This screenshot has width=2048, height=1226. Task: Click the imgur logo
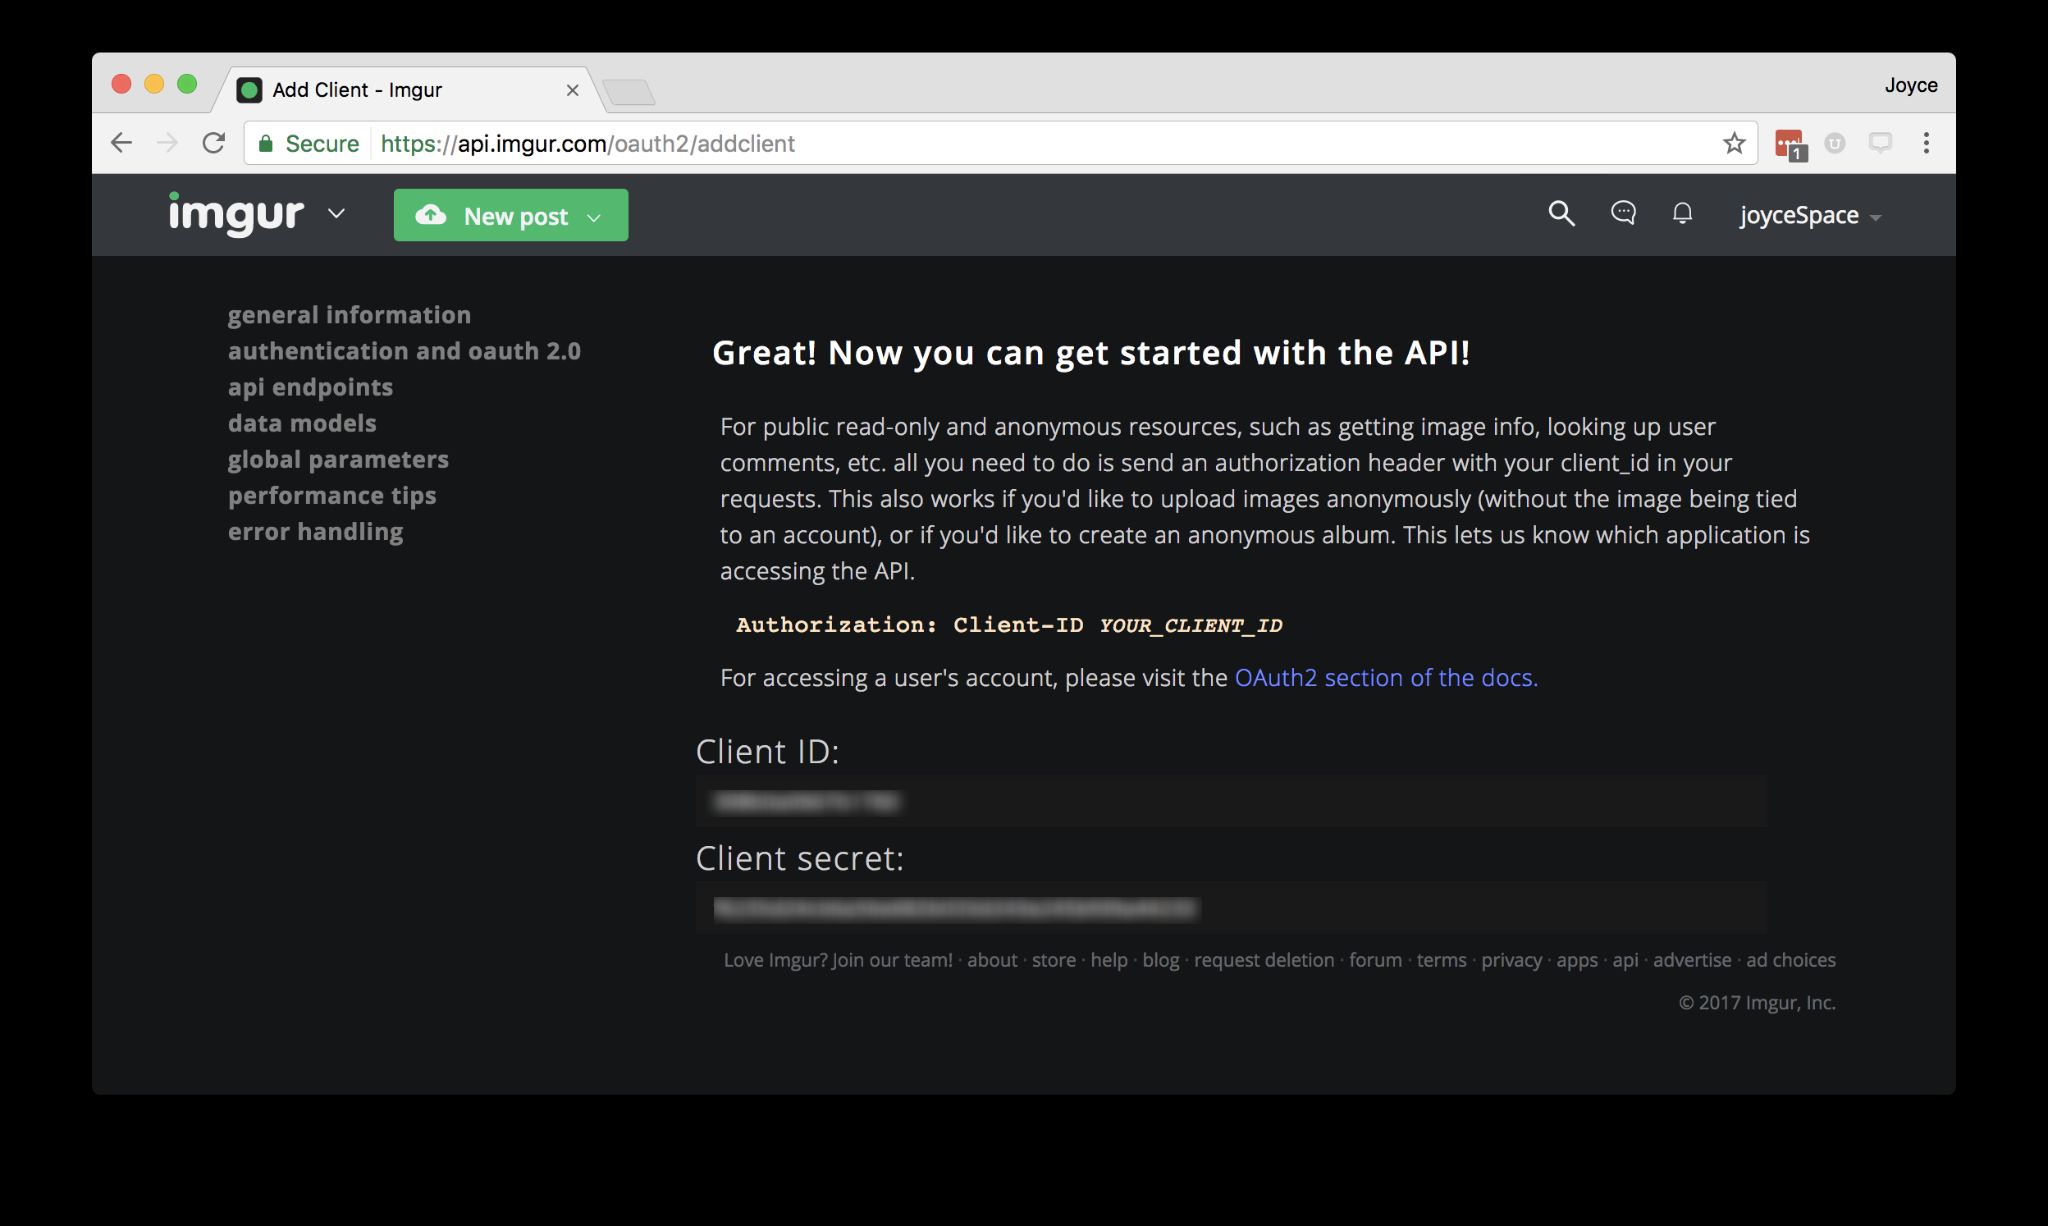tap(236, 213)
